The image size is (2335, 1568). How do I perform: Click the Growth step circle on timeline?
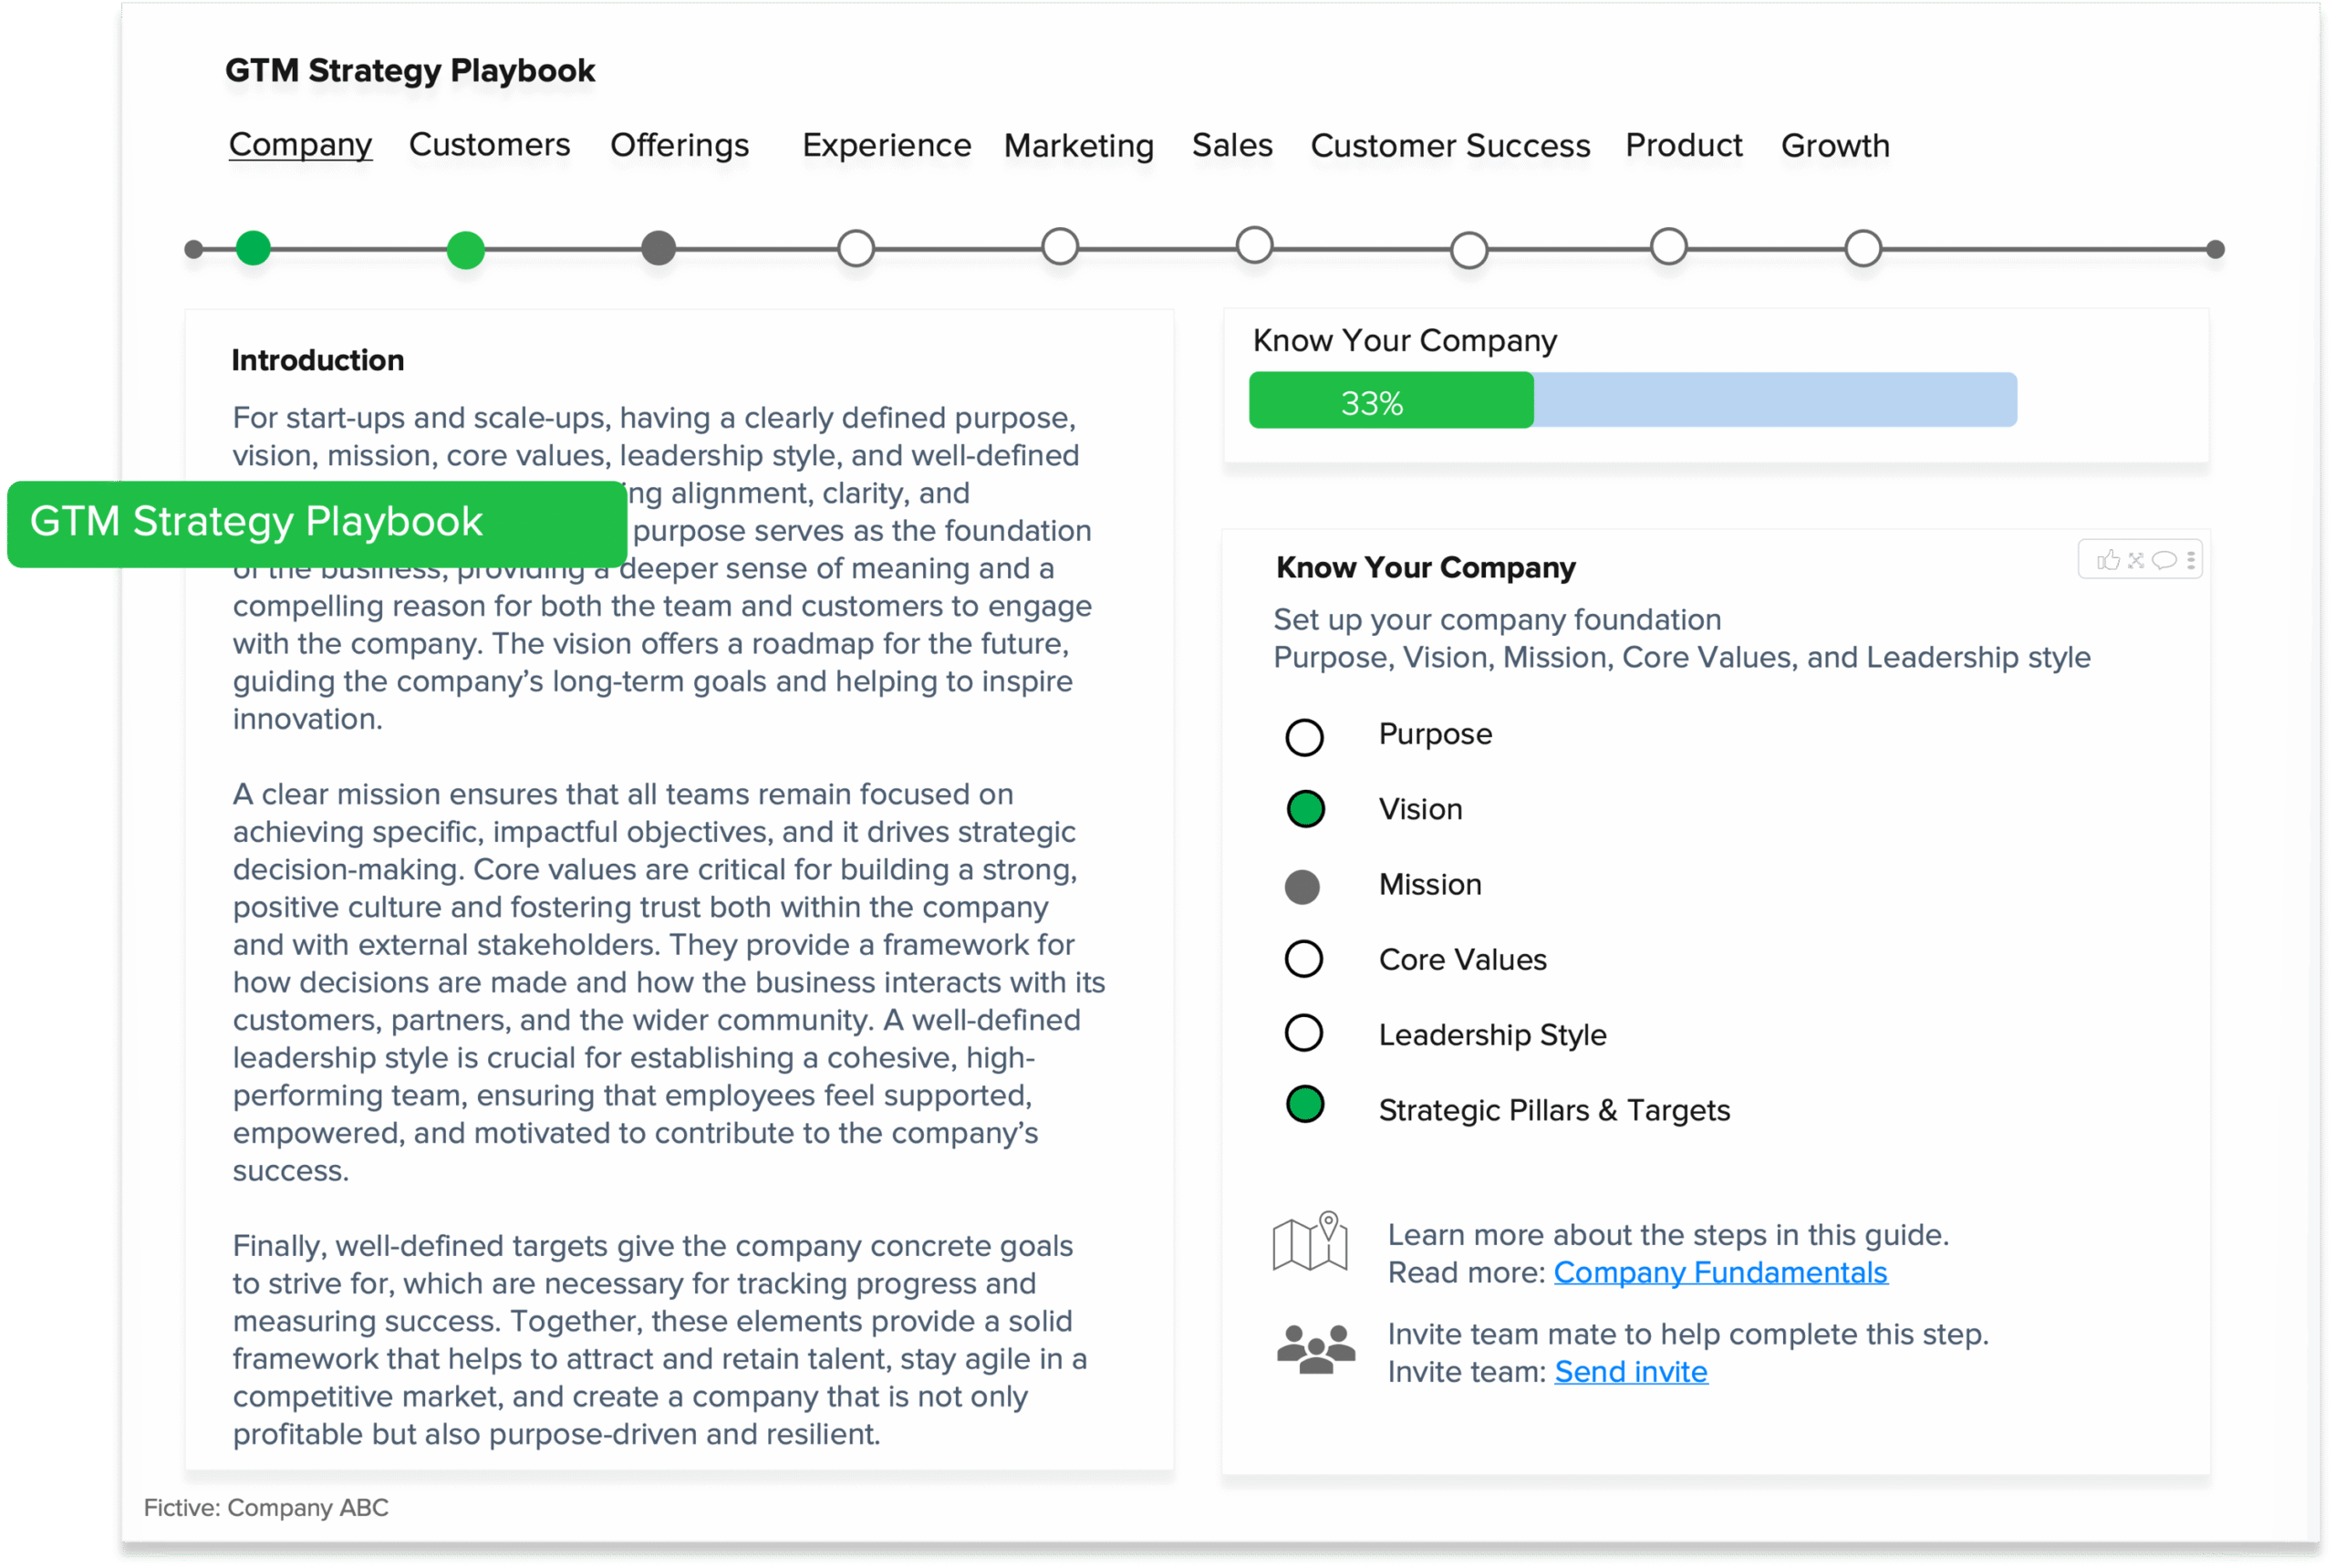1863,248
